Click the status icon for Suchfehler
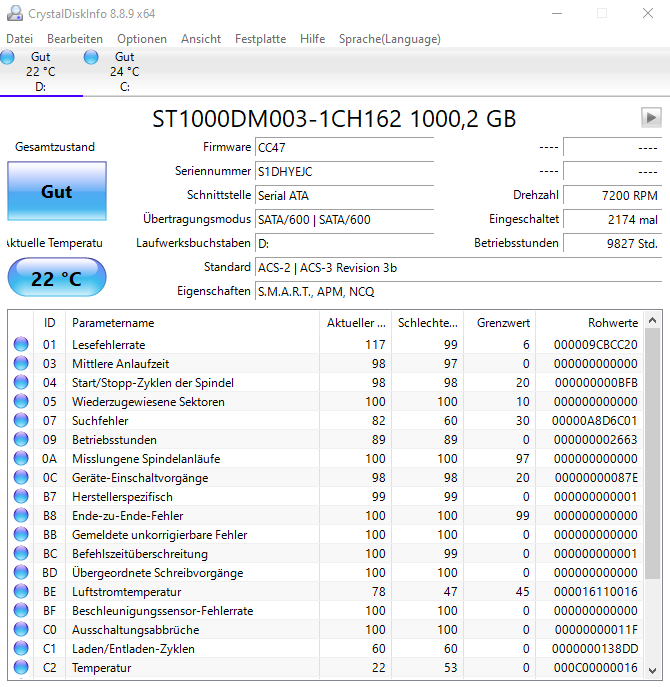Viewport: 670px width, 687px height. coord(21,421)
